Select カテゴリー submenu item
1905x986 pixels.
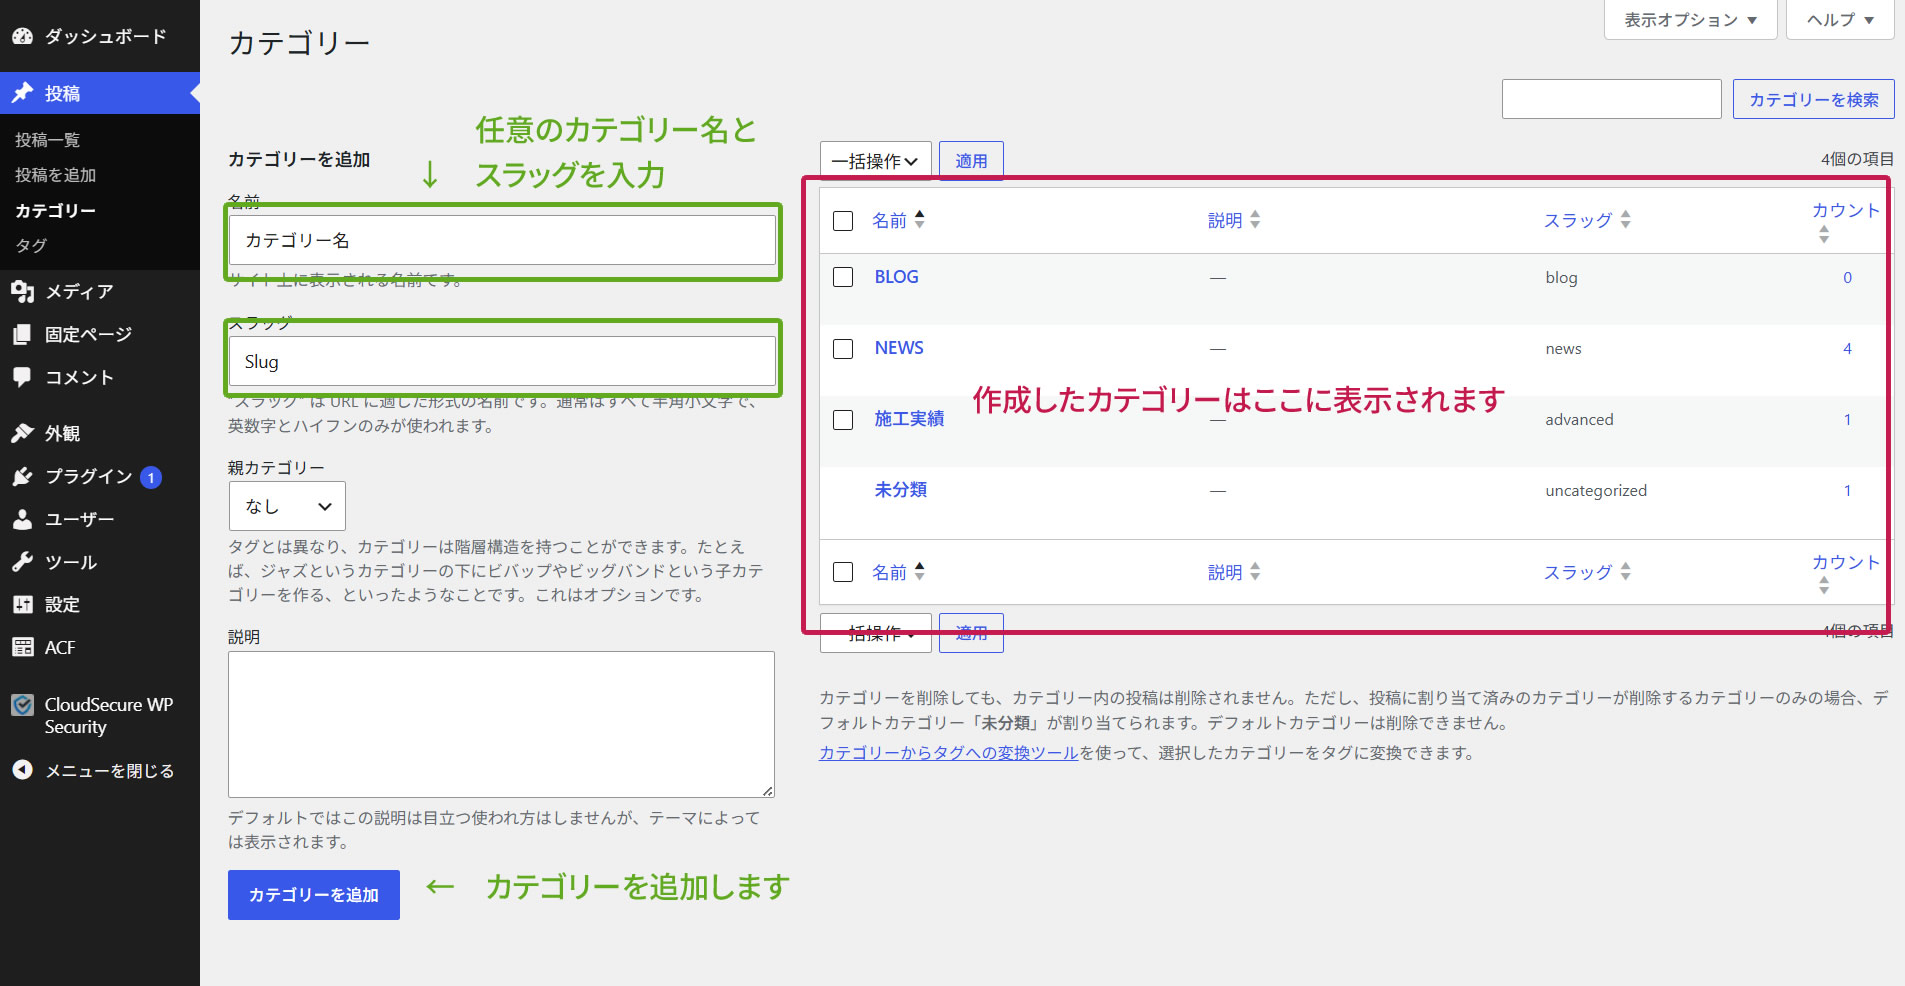tap(55, 210)
